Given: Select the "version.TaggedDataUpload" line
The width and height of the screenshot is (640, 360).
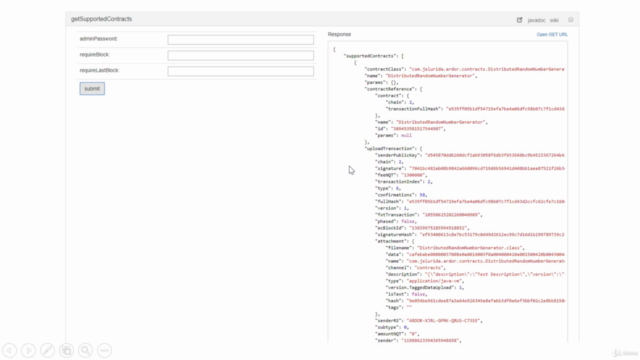Looking at the screenshot, I should (425, 287).
